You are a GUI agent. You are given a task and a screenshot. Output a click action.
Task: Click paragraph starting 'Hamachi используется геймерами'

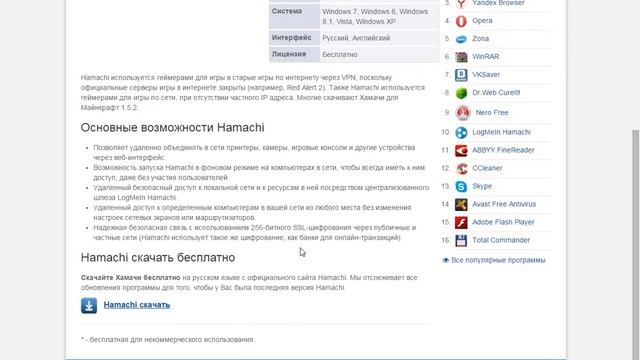tap(253, 92)
